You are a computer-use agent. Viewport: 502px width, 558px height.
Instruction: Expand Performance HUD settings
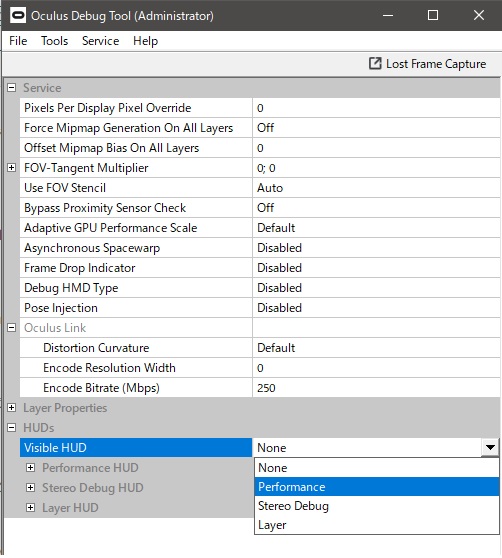pyautogui.click(x=31, y=468)
